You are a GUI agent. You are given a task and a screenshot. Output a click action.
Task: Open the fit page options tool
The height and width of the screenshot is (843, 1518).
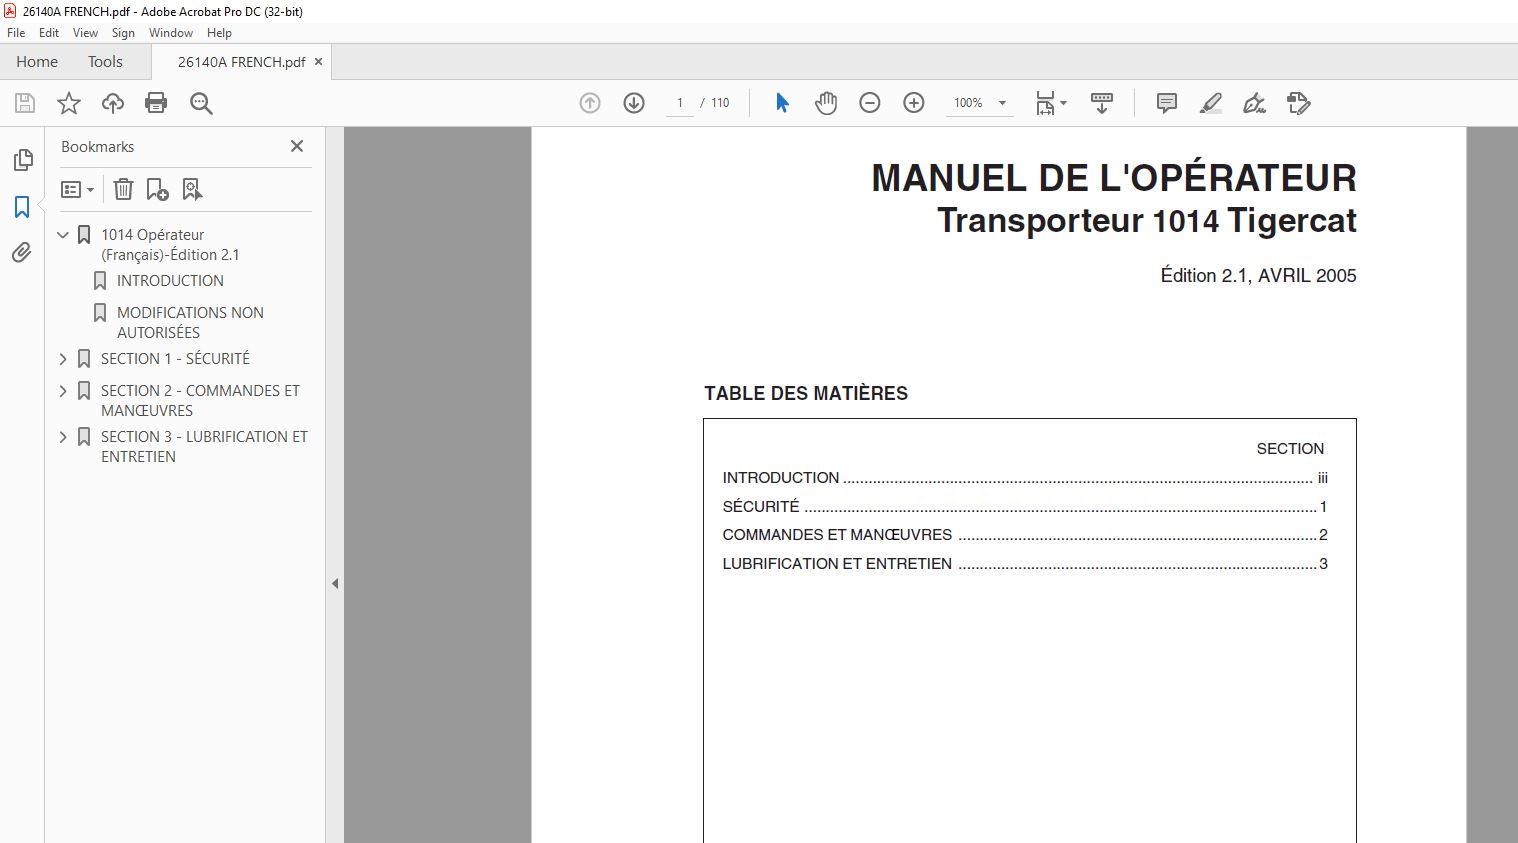(1051, 103)
